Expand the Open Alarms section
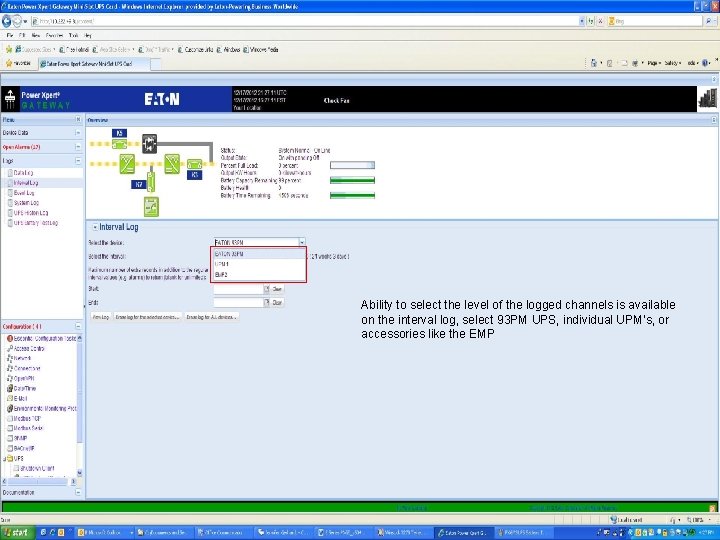Viewport: 720px width, 540px height. [x=78, y=147]
